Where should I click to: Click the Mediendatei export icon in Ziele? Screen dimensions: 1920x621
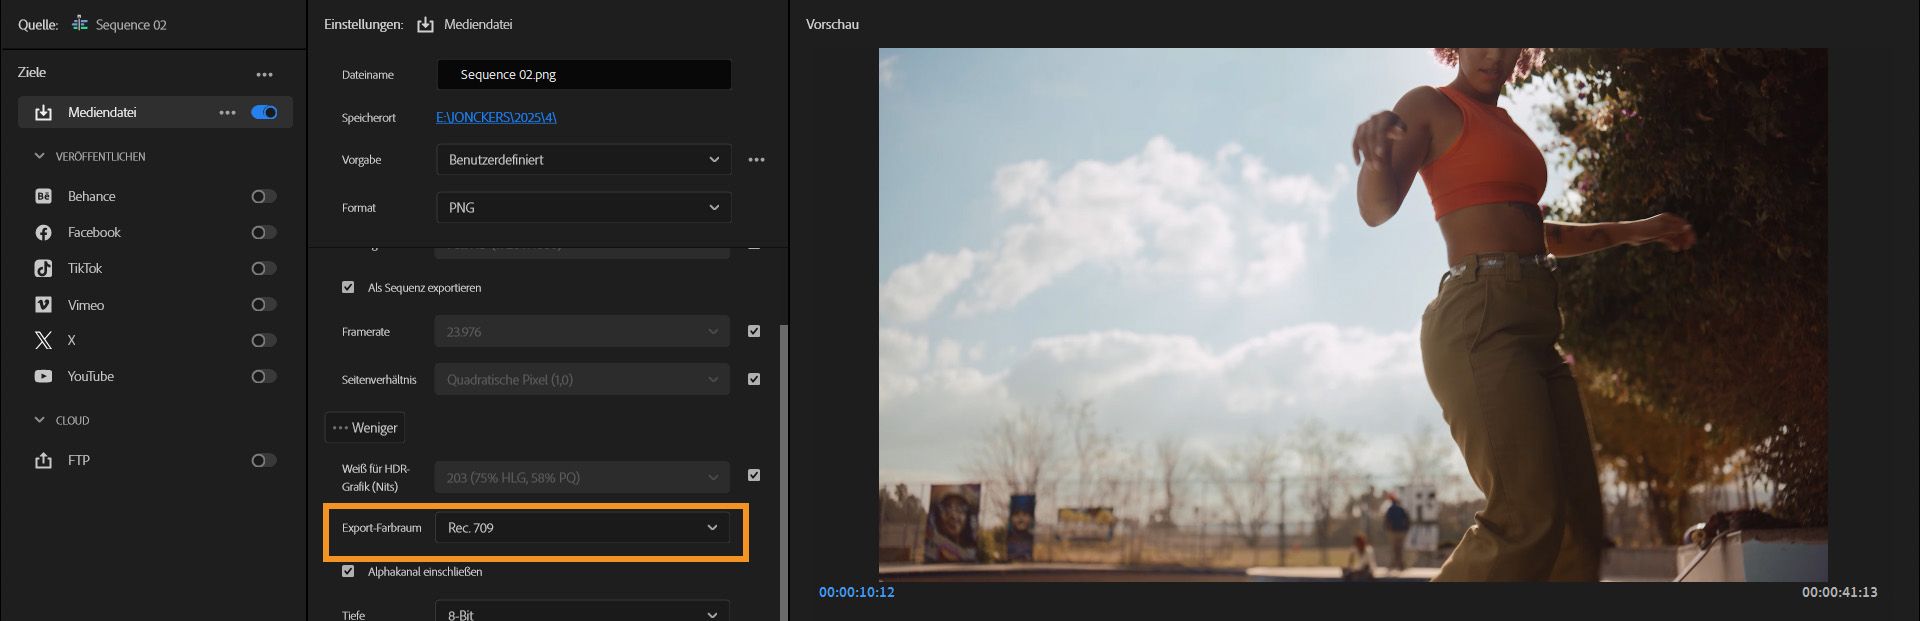click(43, 113)
